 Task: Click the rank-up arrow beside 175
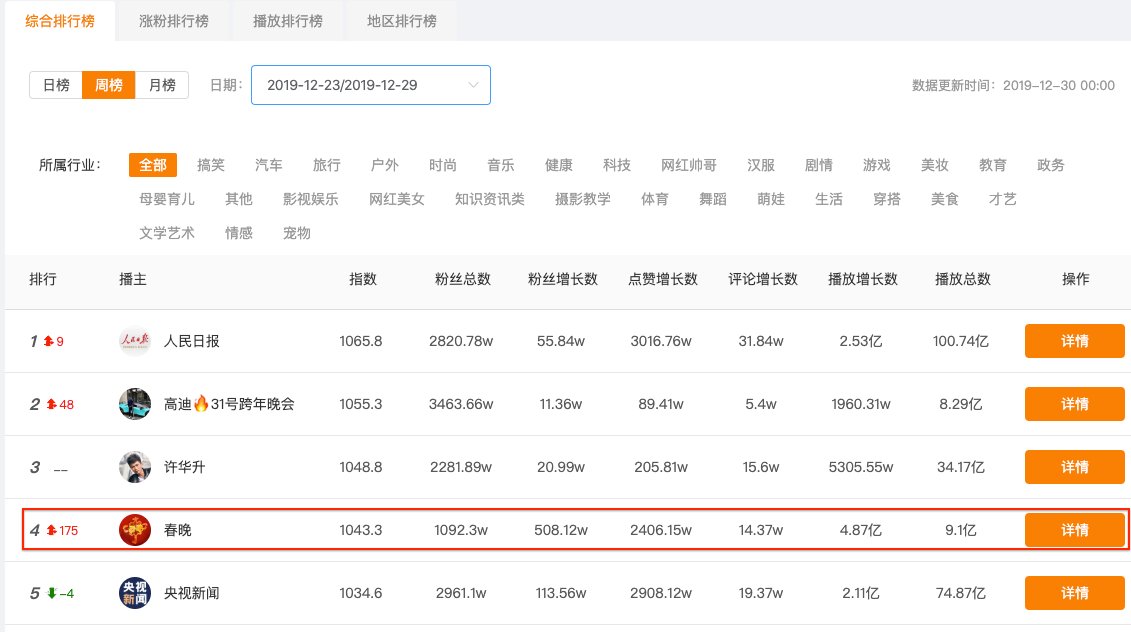click(51, 530)
